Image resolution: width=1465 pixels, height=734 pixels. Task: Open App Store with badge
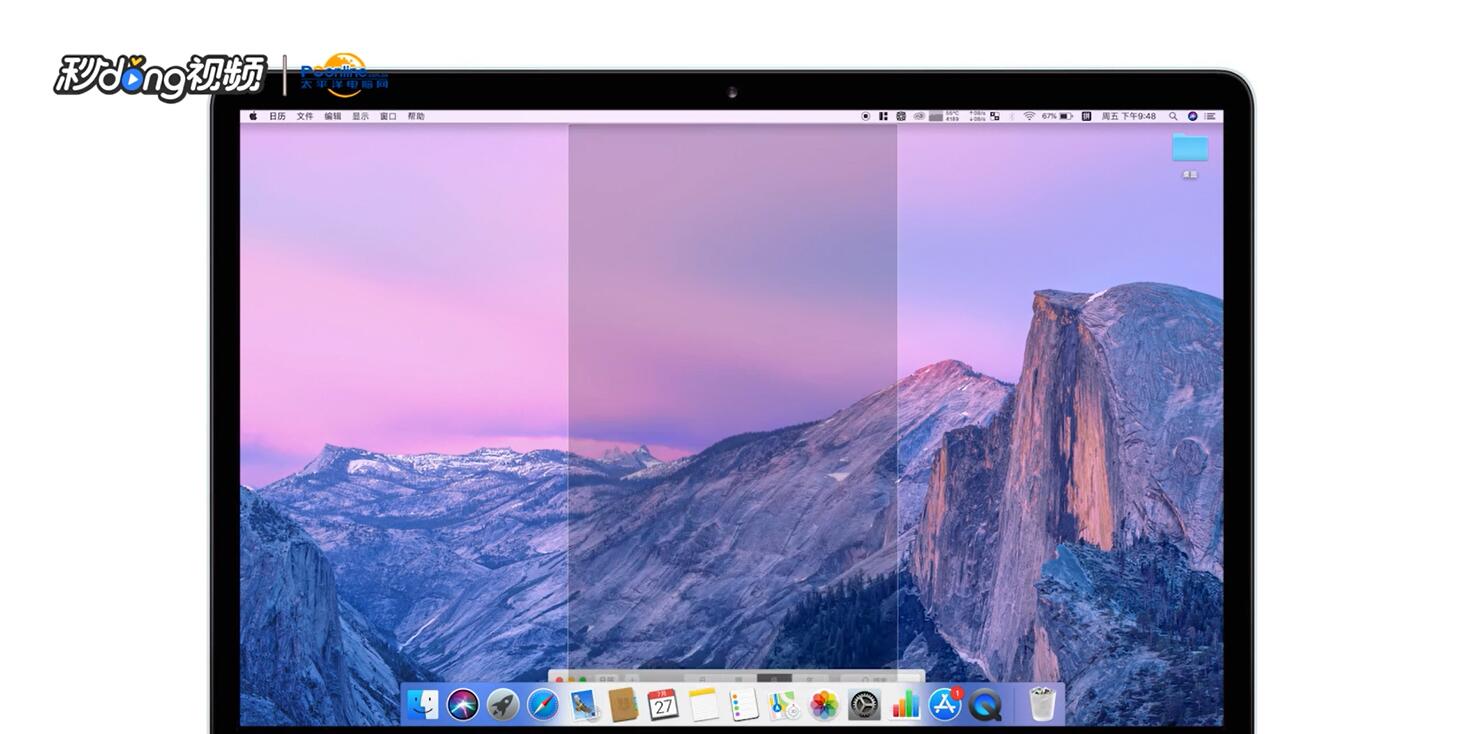pos(945,704)
